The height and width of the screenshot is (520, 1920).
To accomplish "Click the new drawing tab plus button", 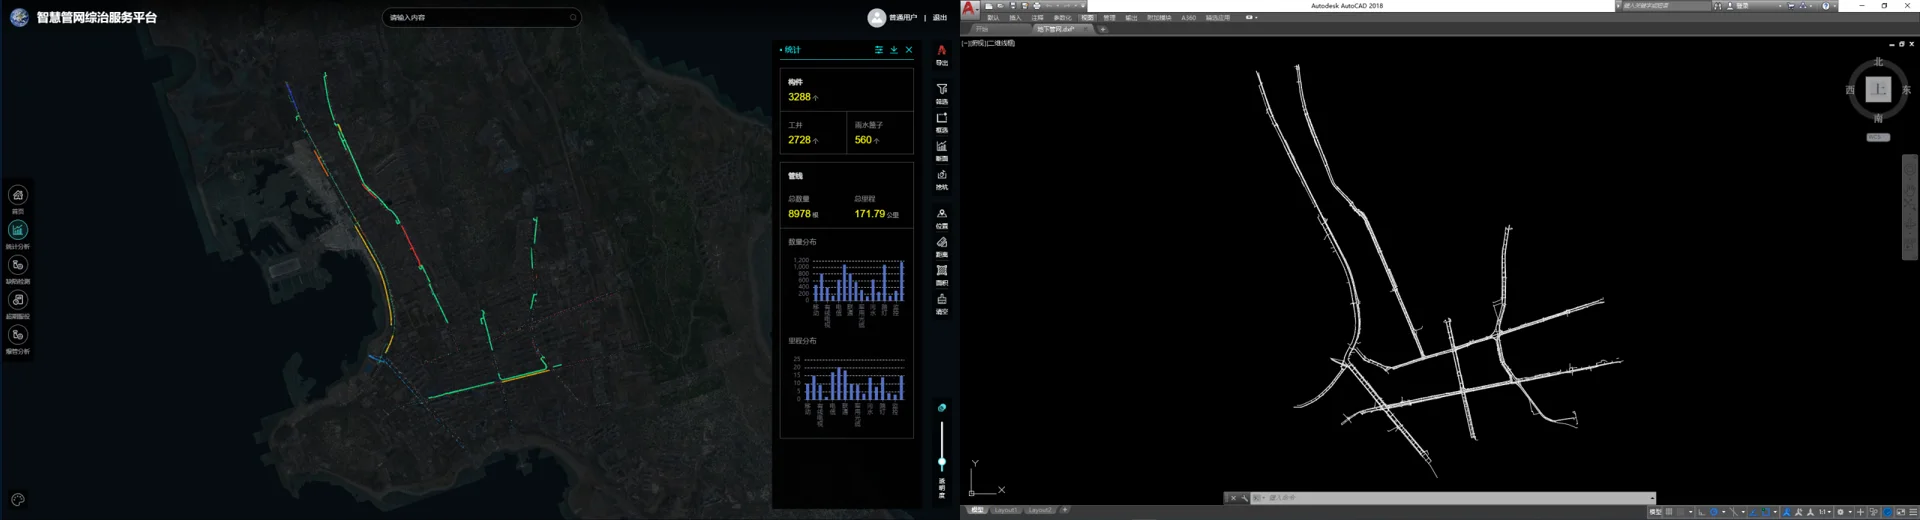I will 1103,29.
